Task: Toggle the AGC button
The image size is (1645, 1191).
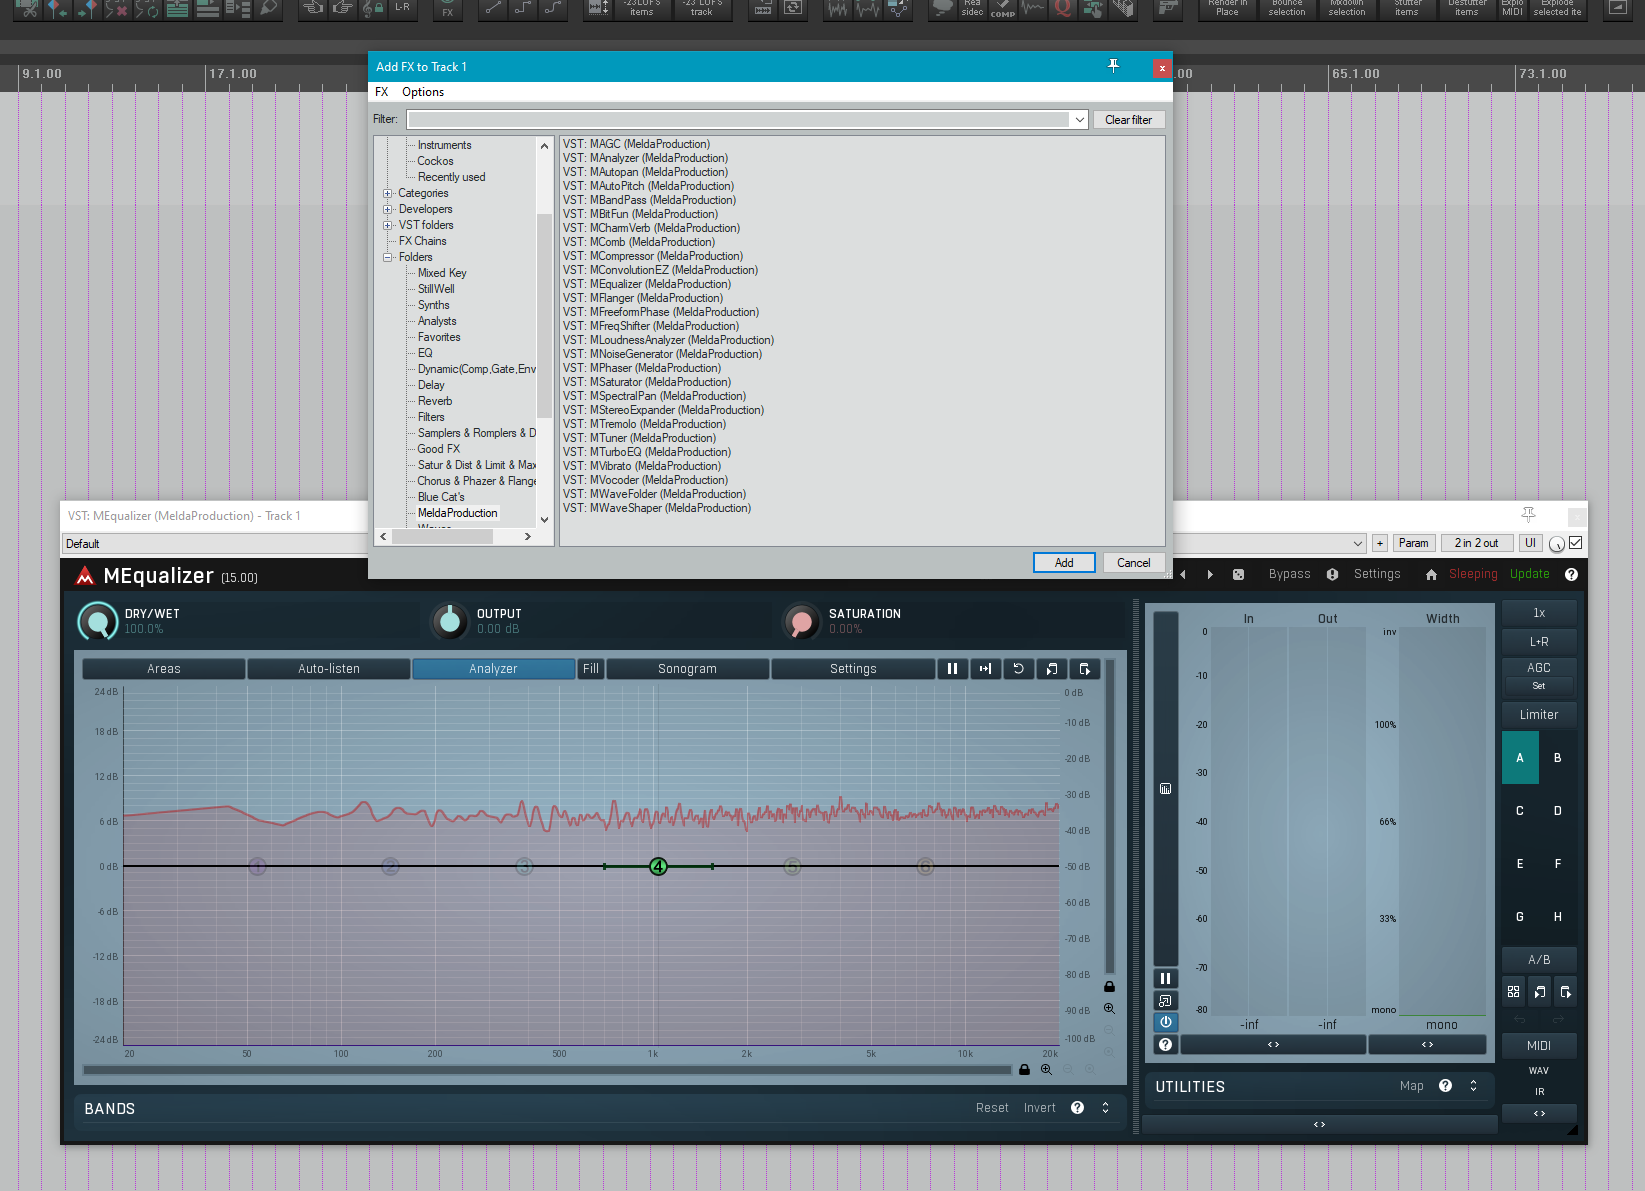Action: pyautogui.click(x=1539, y=667)
